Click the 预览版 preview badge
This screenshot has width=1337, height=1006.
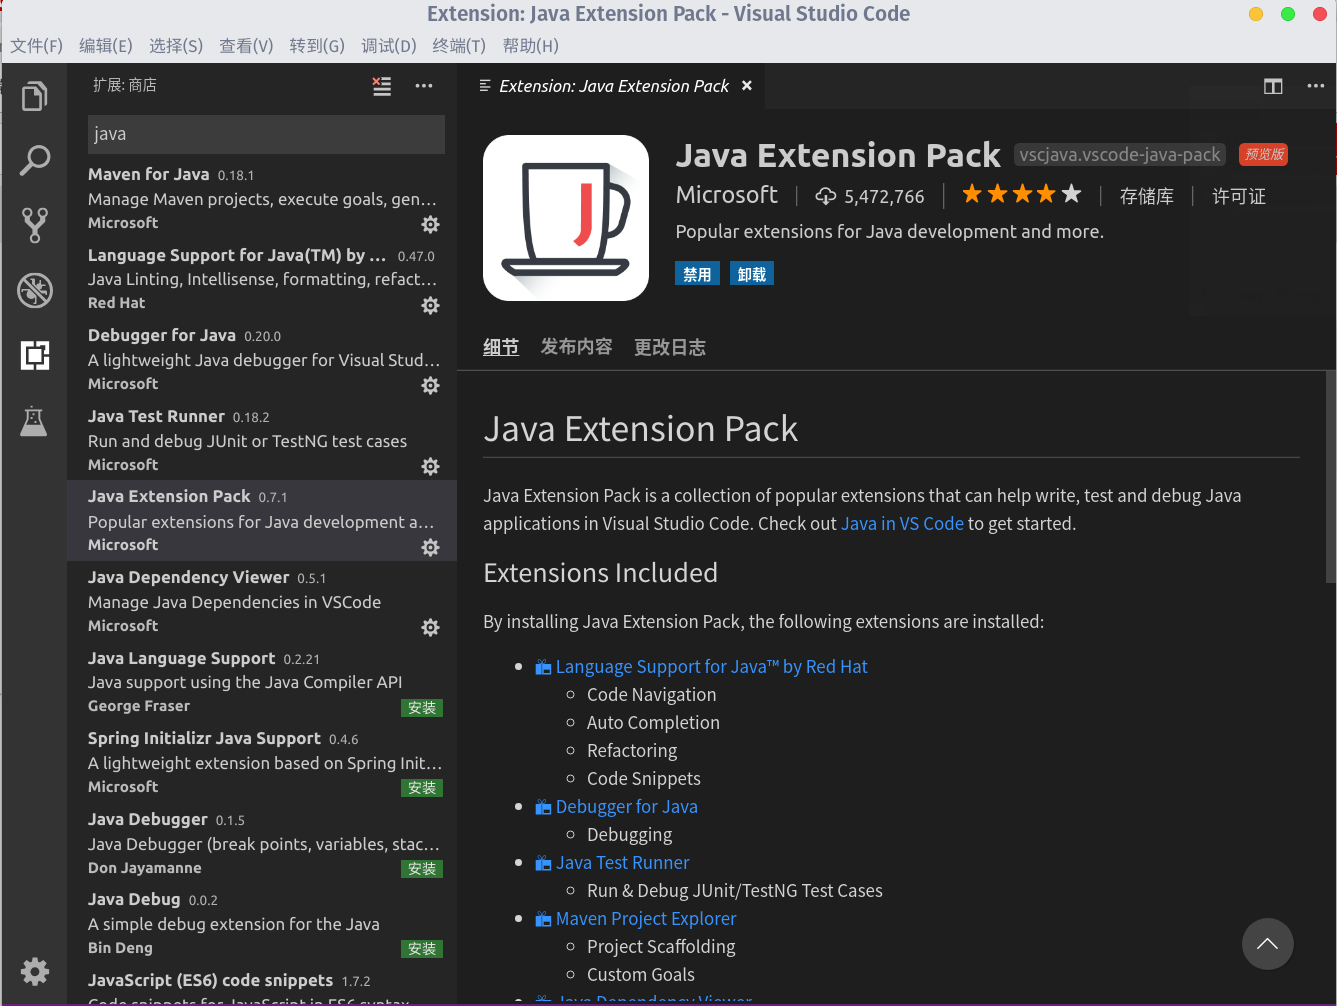point(1264,155)
